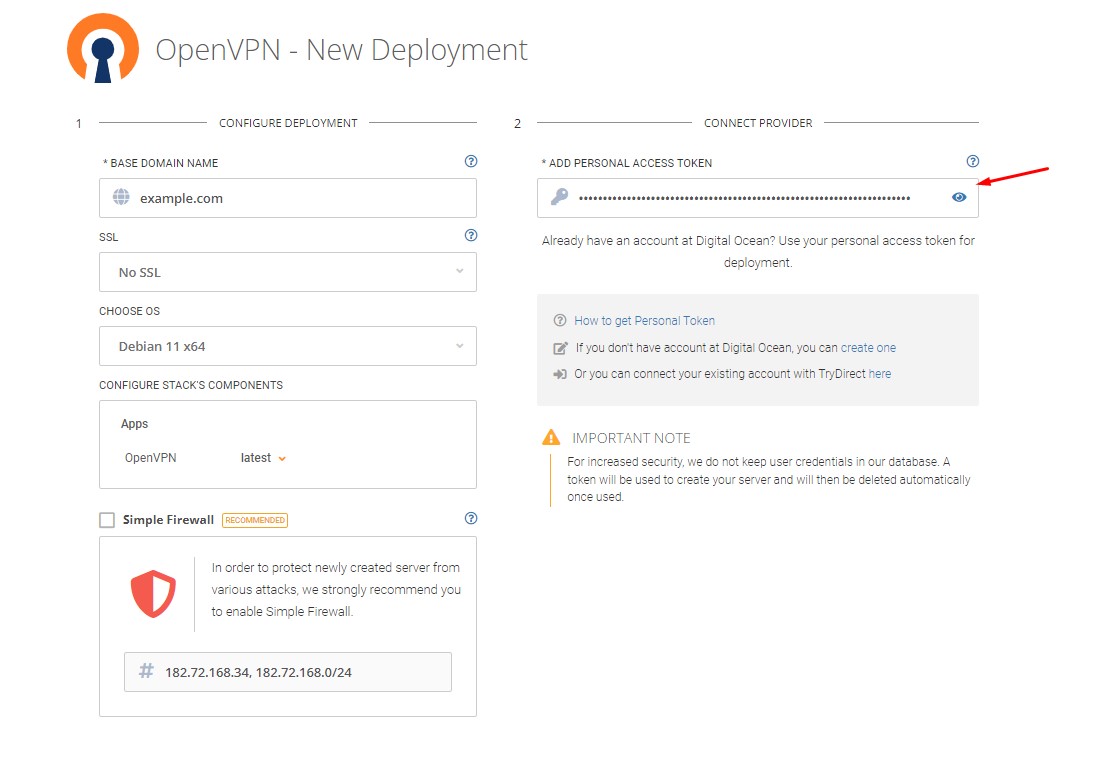Open How to get Personal Token link
This screenshot has width=1102, height=766.
[644, 321]
